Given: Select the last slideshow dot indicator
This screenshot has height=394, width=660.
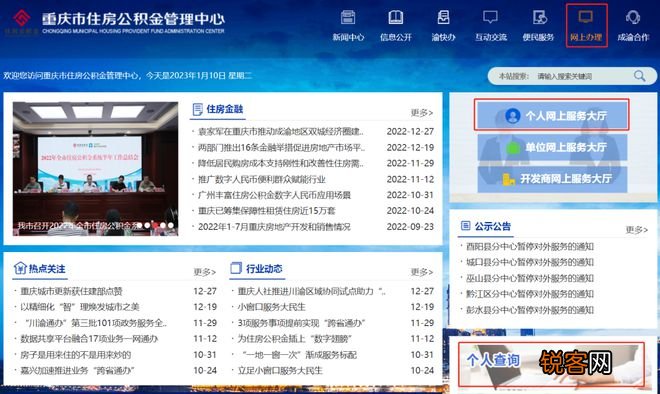Looking at the screenshot, I should click(170, 225).
